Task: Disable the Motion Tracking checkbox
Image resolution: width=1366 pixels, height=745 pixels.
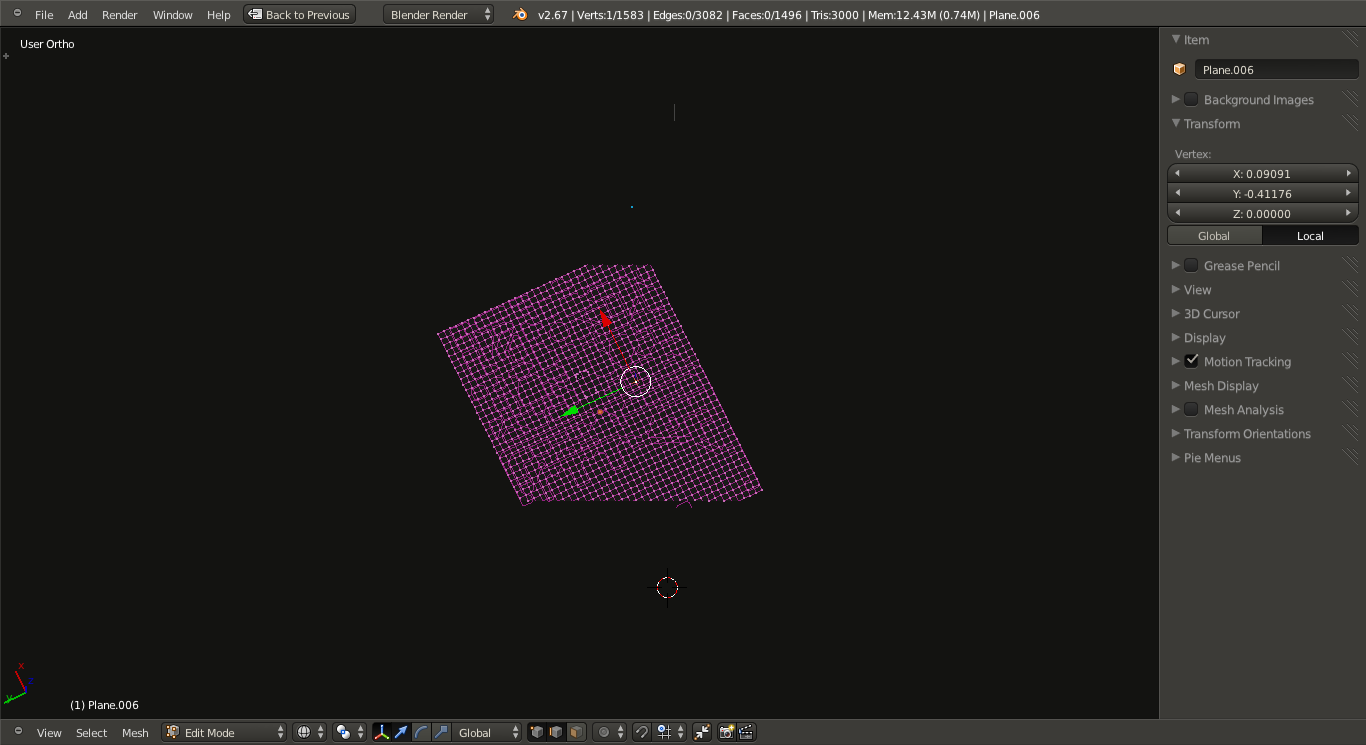Action: coord(1191,361)
